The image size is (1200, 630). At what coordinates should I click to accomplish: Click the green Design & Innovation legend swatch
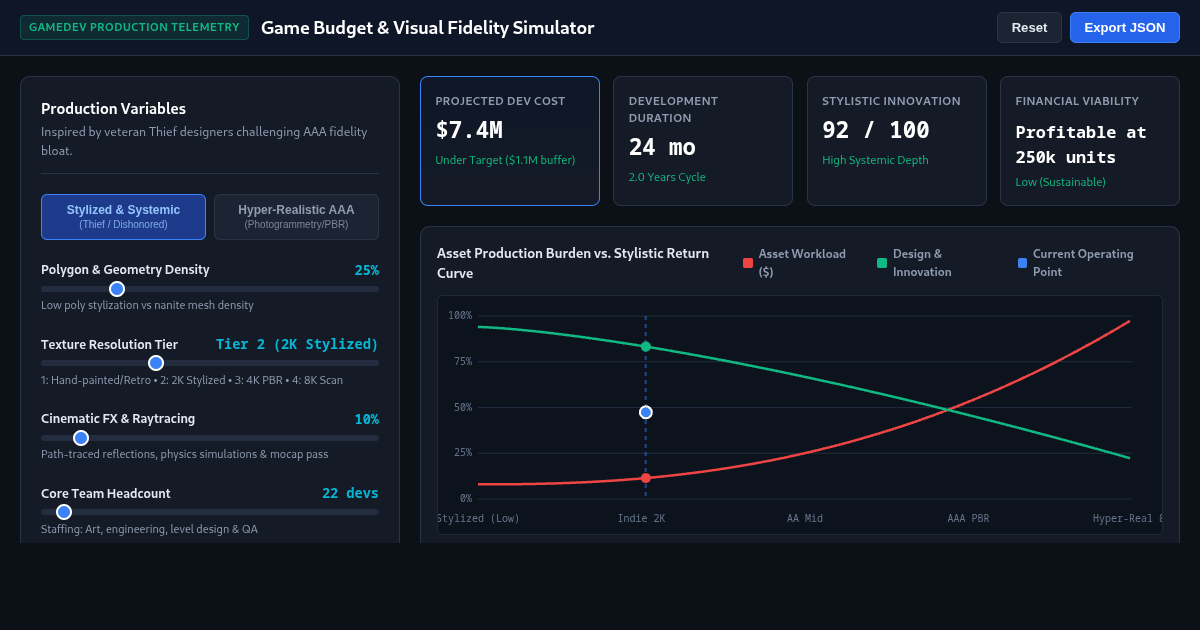tap(882, 263)
